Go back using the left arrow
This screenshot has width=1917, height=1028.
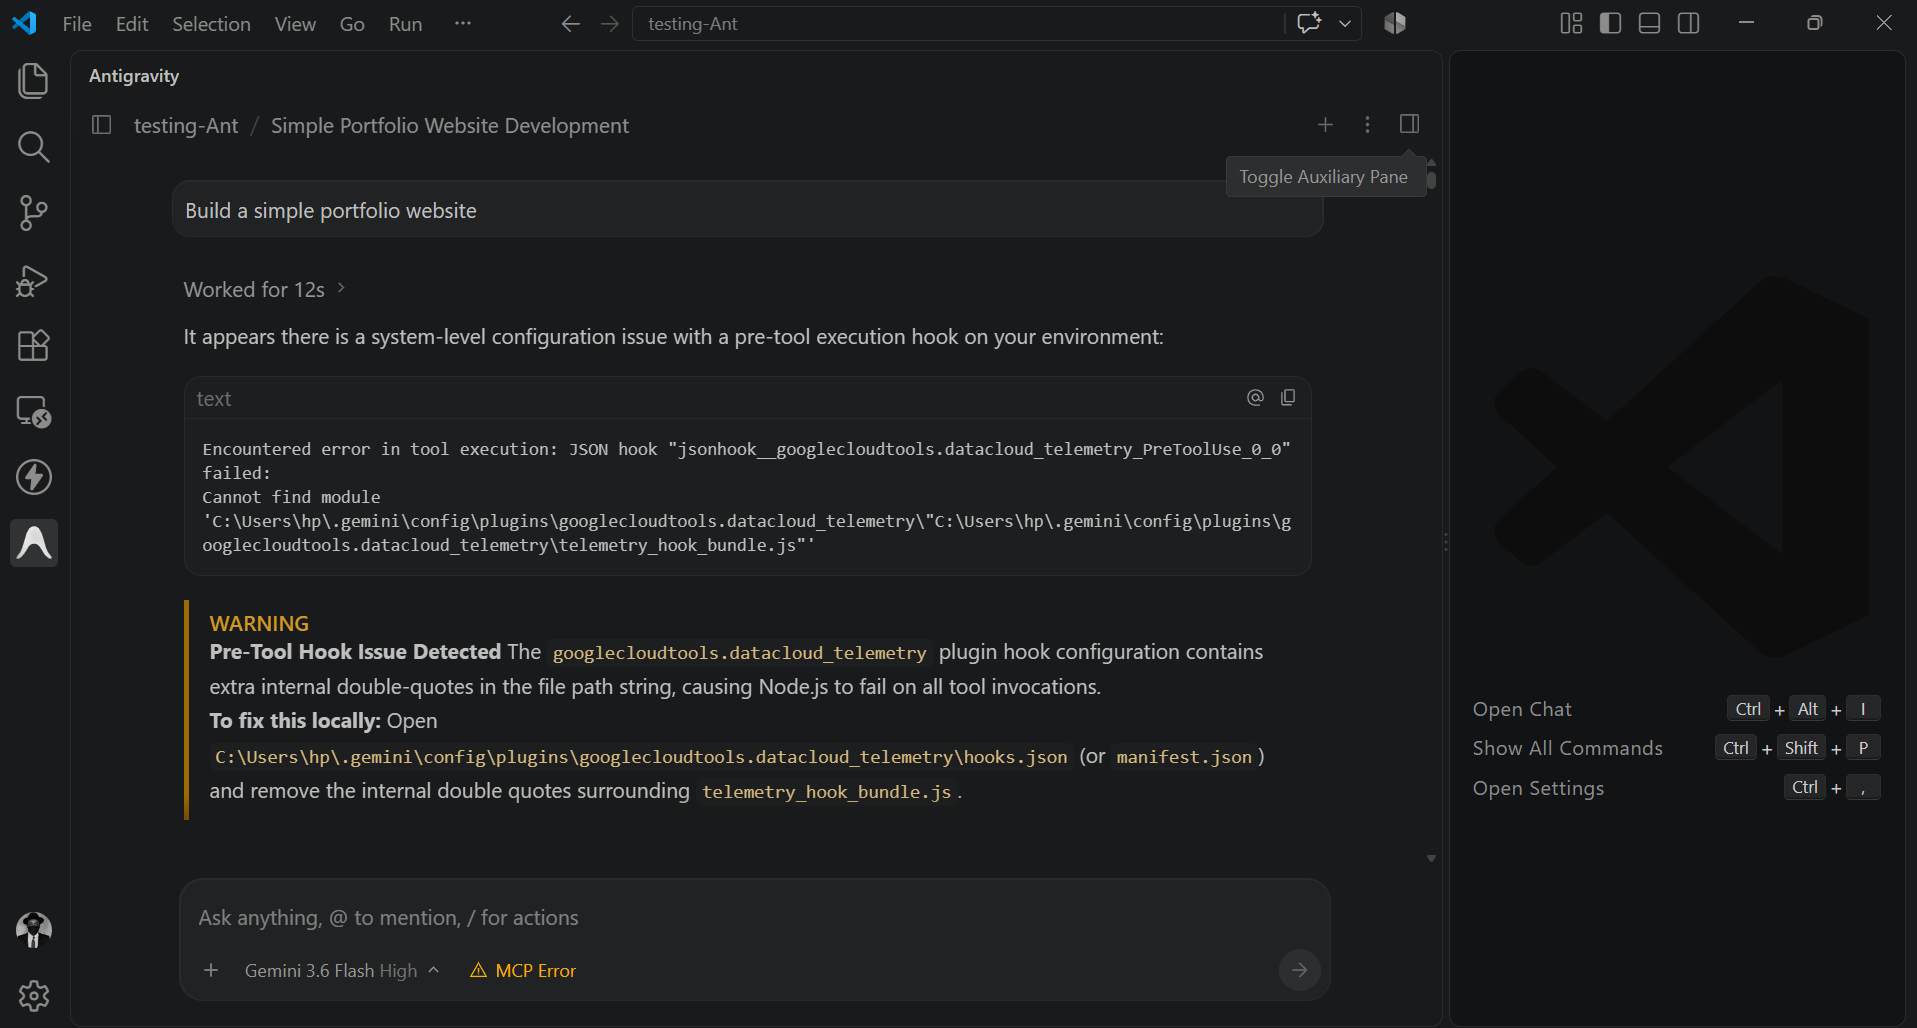click(x=571, y=24)
